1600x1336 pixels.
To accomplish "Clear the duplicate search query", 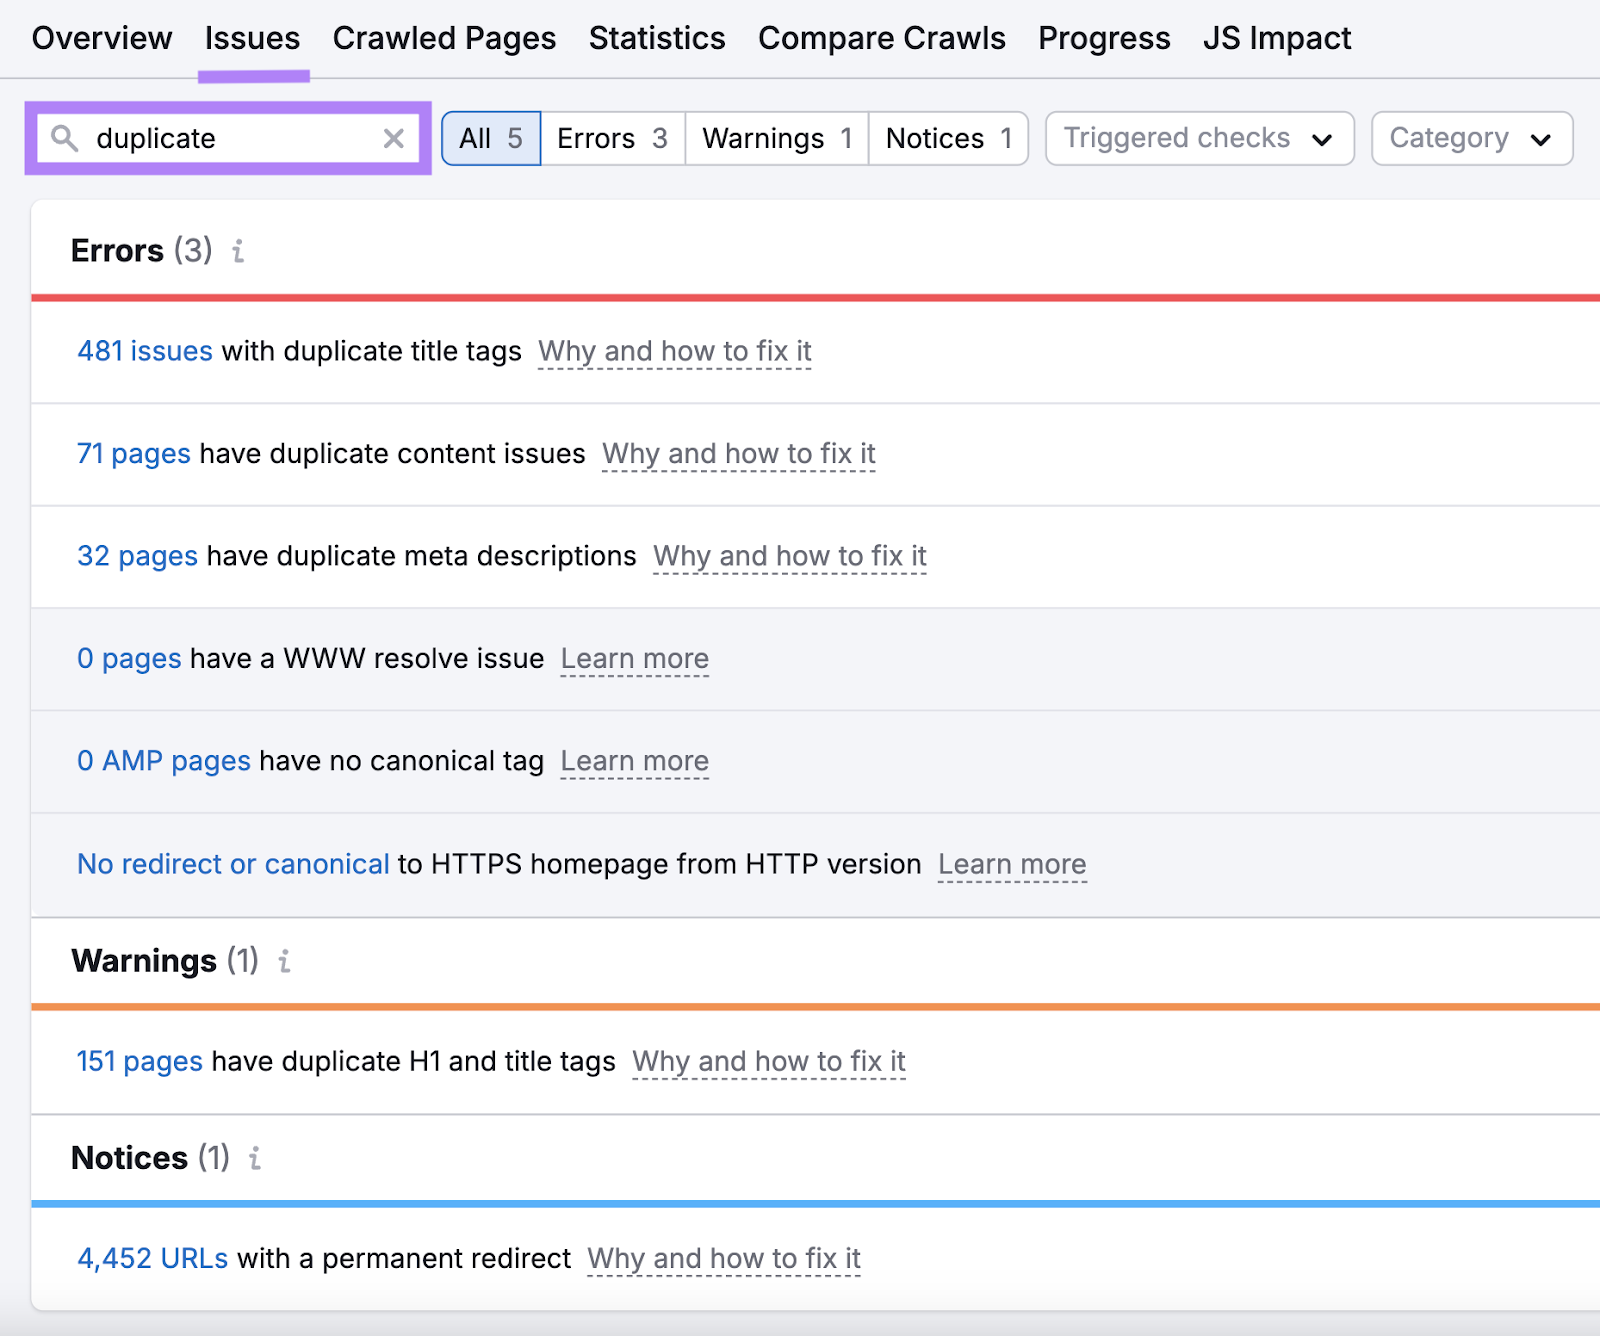I will coord(393,139).
